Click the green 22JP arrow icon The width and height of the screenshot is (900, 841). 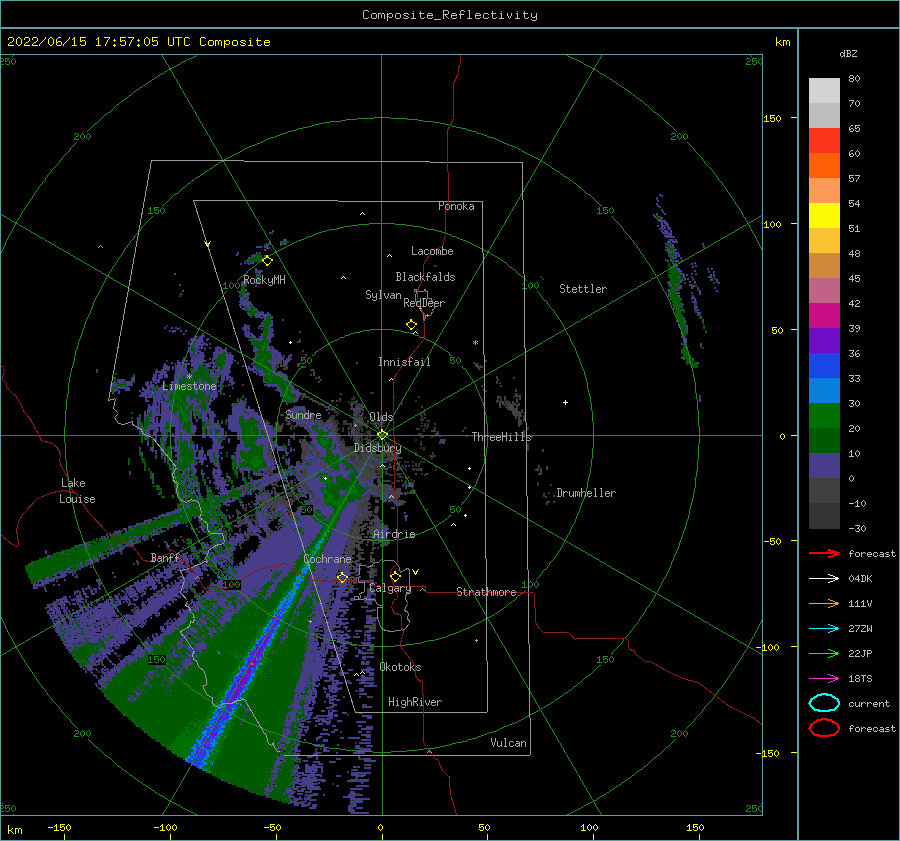pyautogui.click(x=824, y=653)
